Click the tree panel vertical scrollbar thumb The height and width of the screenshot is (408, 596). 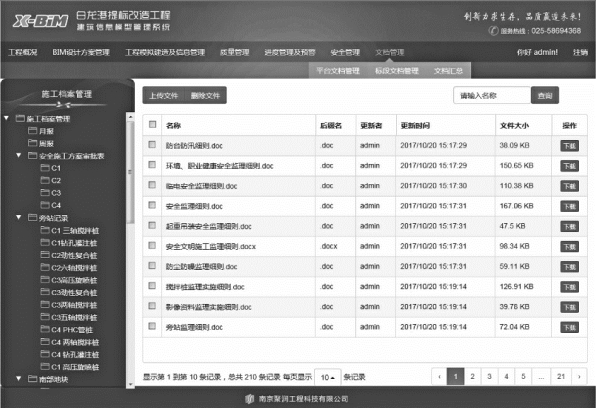[x=131, y=172]
